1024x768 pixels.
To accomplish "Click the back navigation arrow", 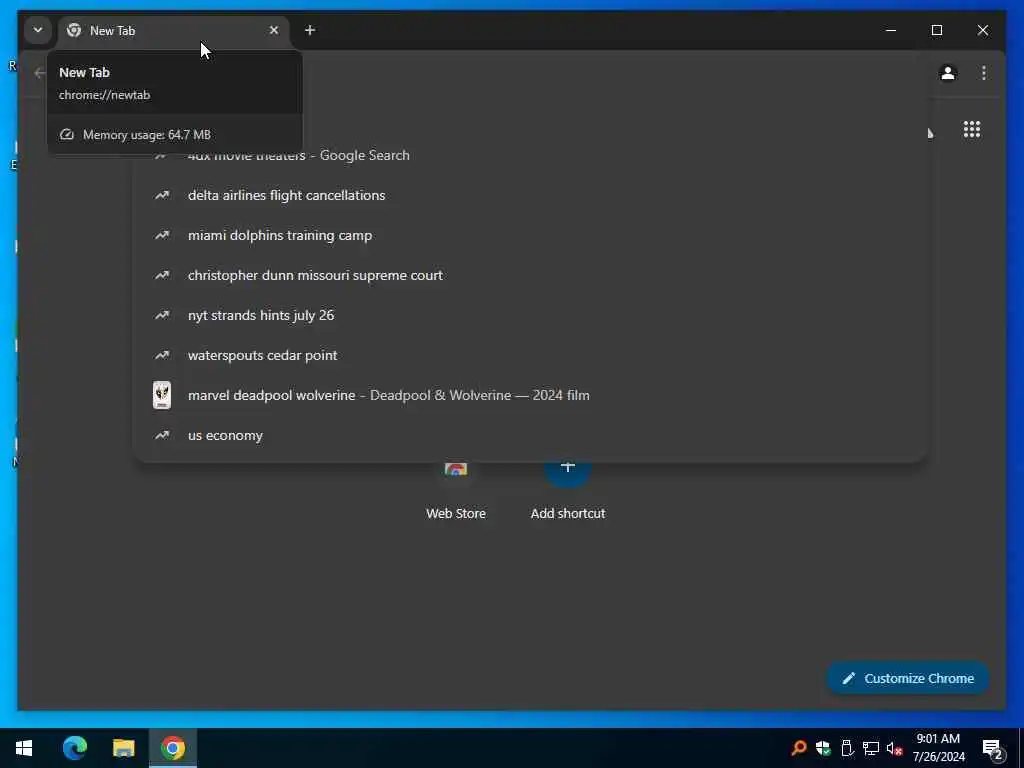I will point(39,73).
